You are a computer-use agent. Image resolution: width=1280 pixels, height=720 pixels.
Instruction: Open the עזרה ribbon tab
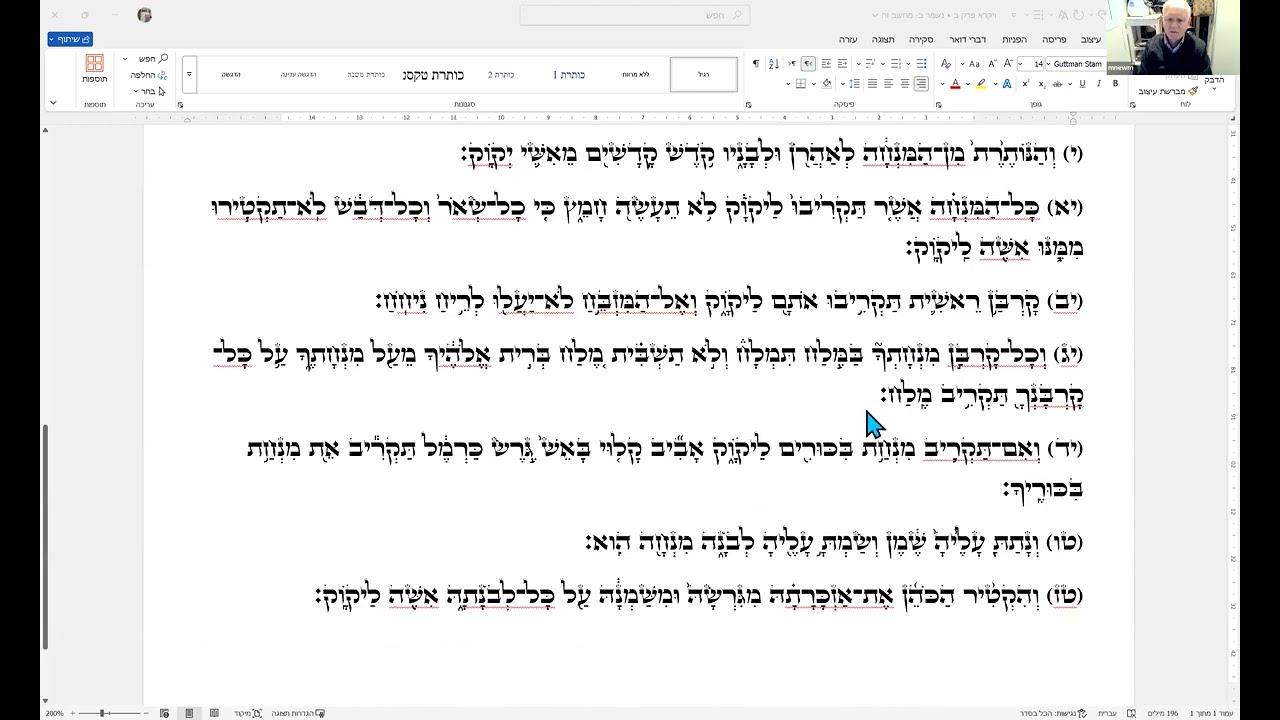(848, 39)
